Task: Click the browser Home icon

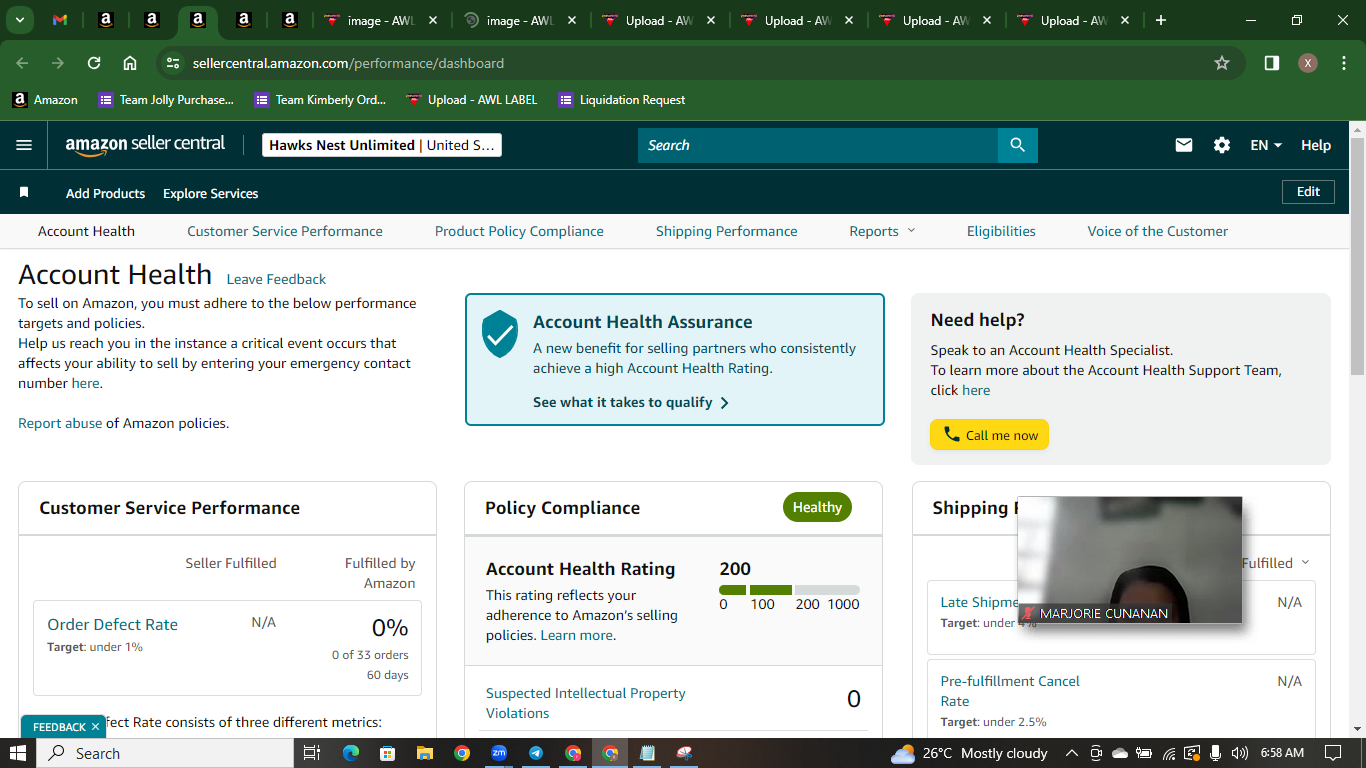Action: tap(130, 63)
